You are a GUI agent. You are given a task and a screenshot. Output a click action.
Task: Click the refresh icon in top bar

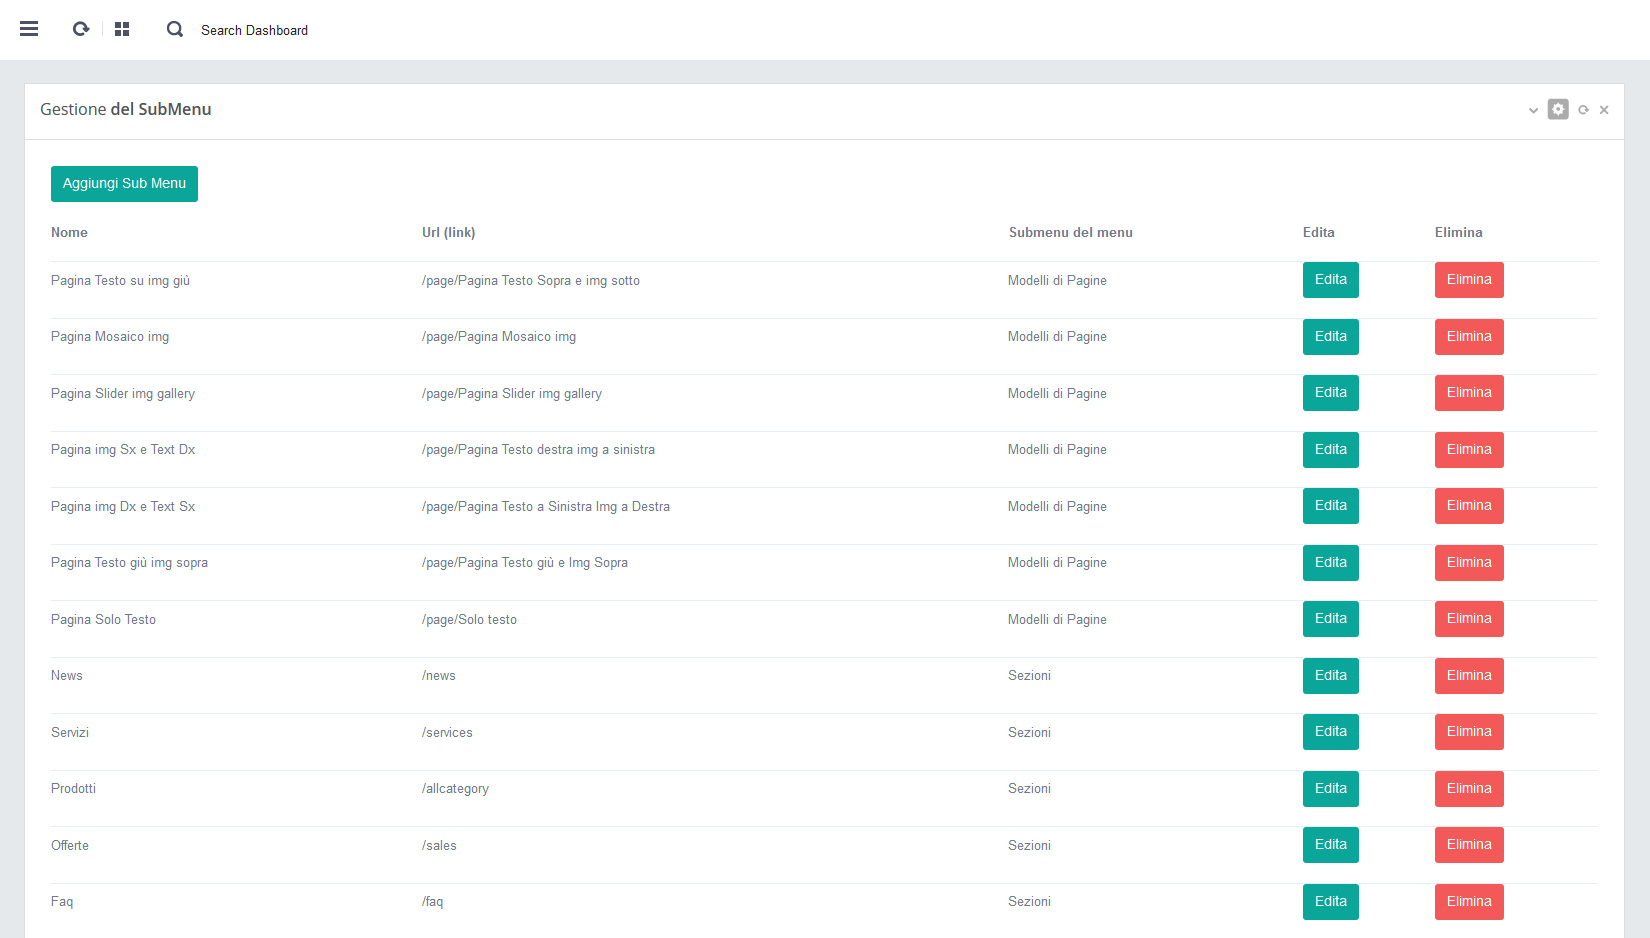pos(81,29)
